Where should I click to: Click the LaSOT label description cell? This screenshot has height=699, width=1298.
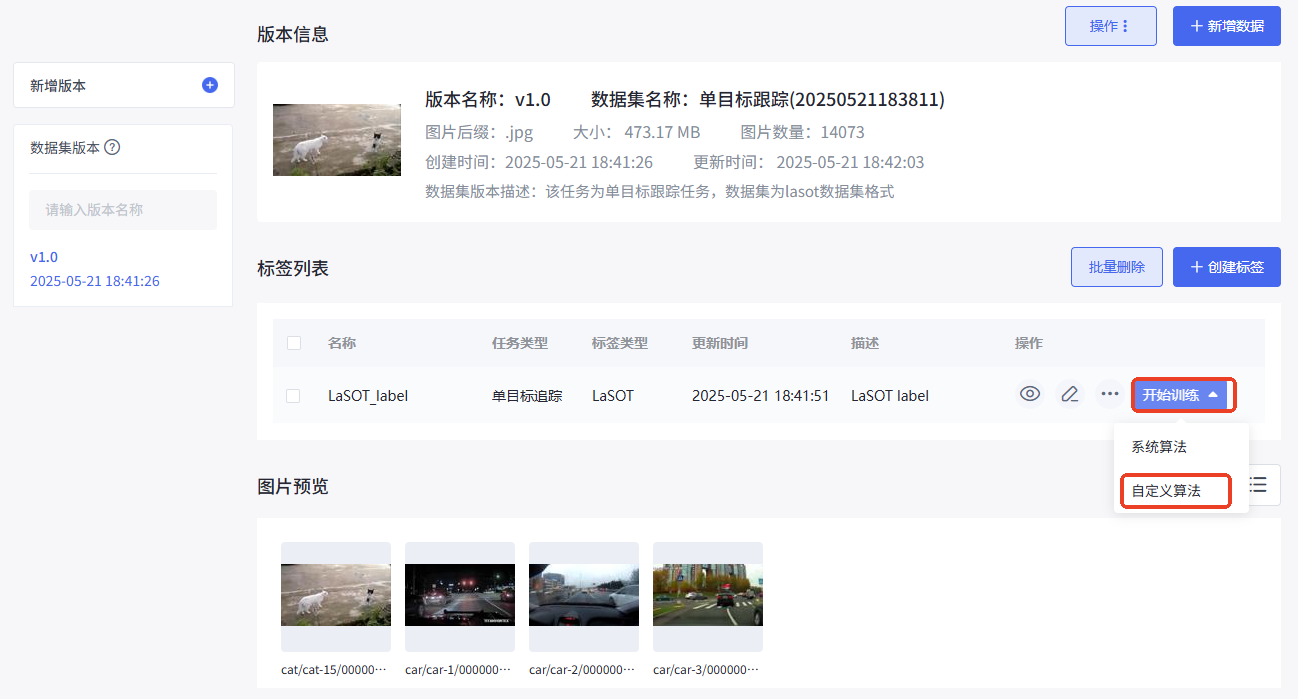tap(890, 396)
